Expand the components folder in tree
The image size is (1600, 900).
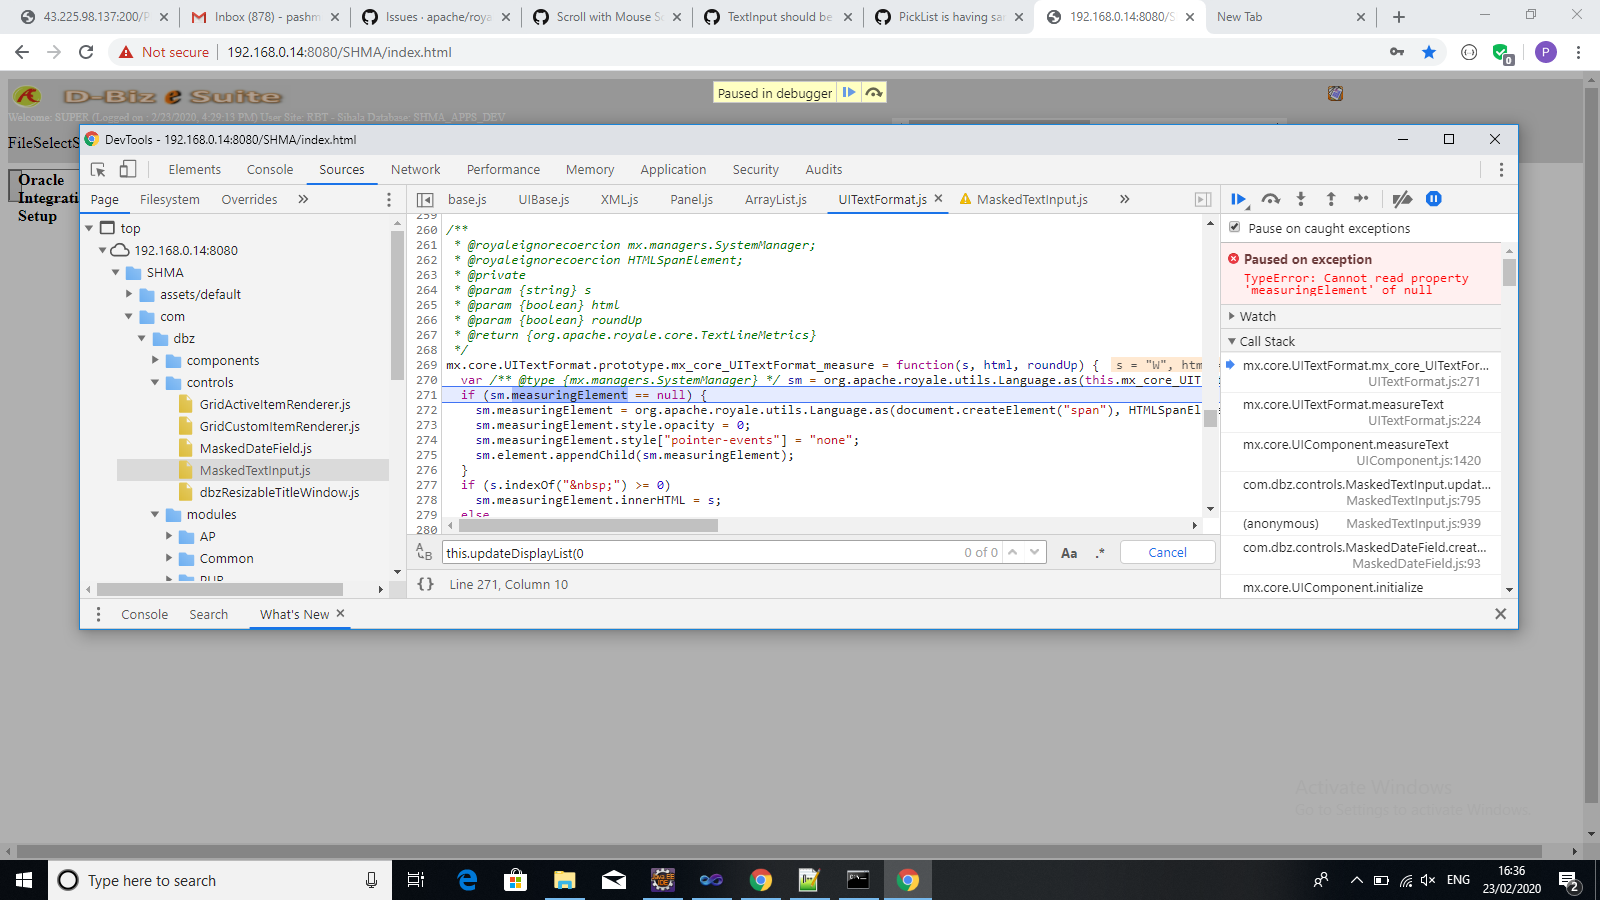click(x=156, y=361)
